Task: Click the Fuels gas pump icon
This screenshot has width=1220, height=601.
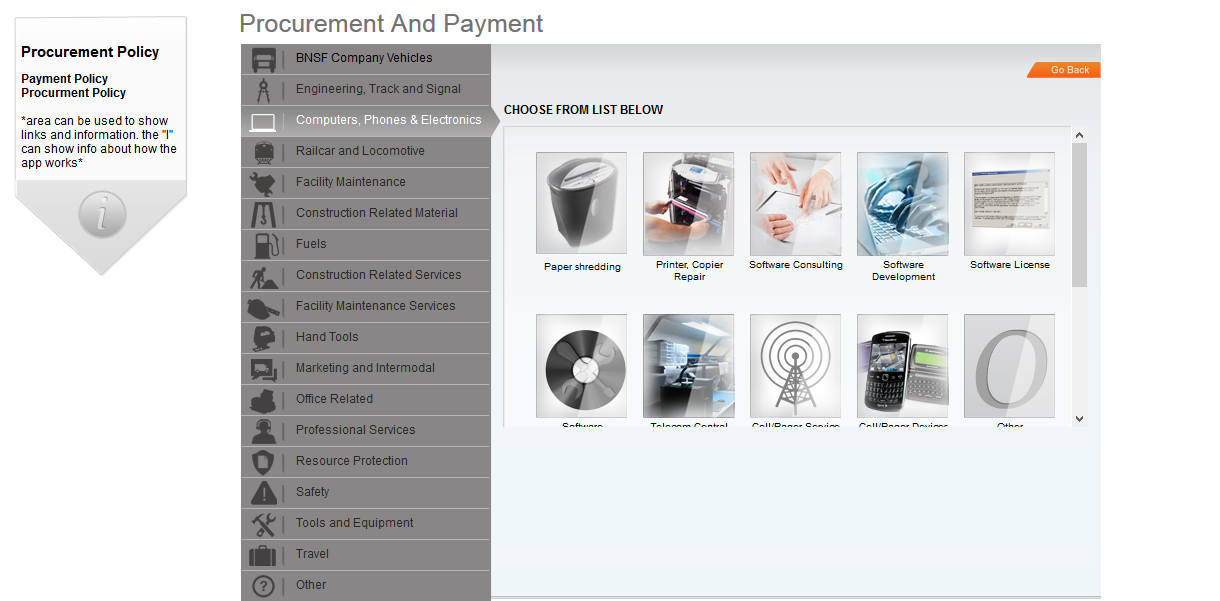Action: pyautogui.click(x=264, y=245)
